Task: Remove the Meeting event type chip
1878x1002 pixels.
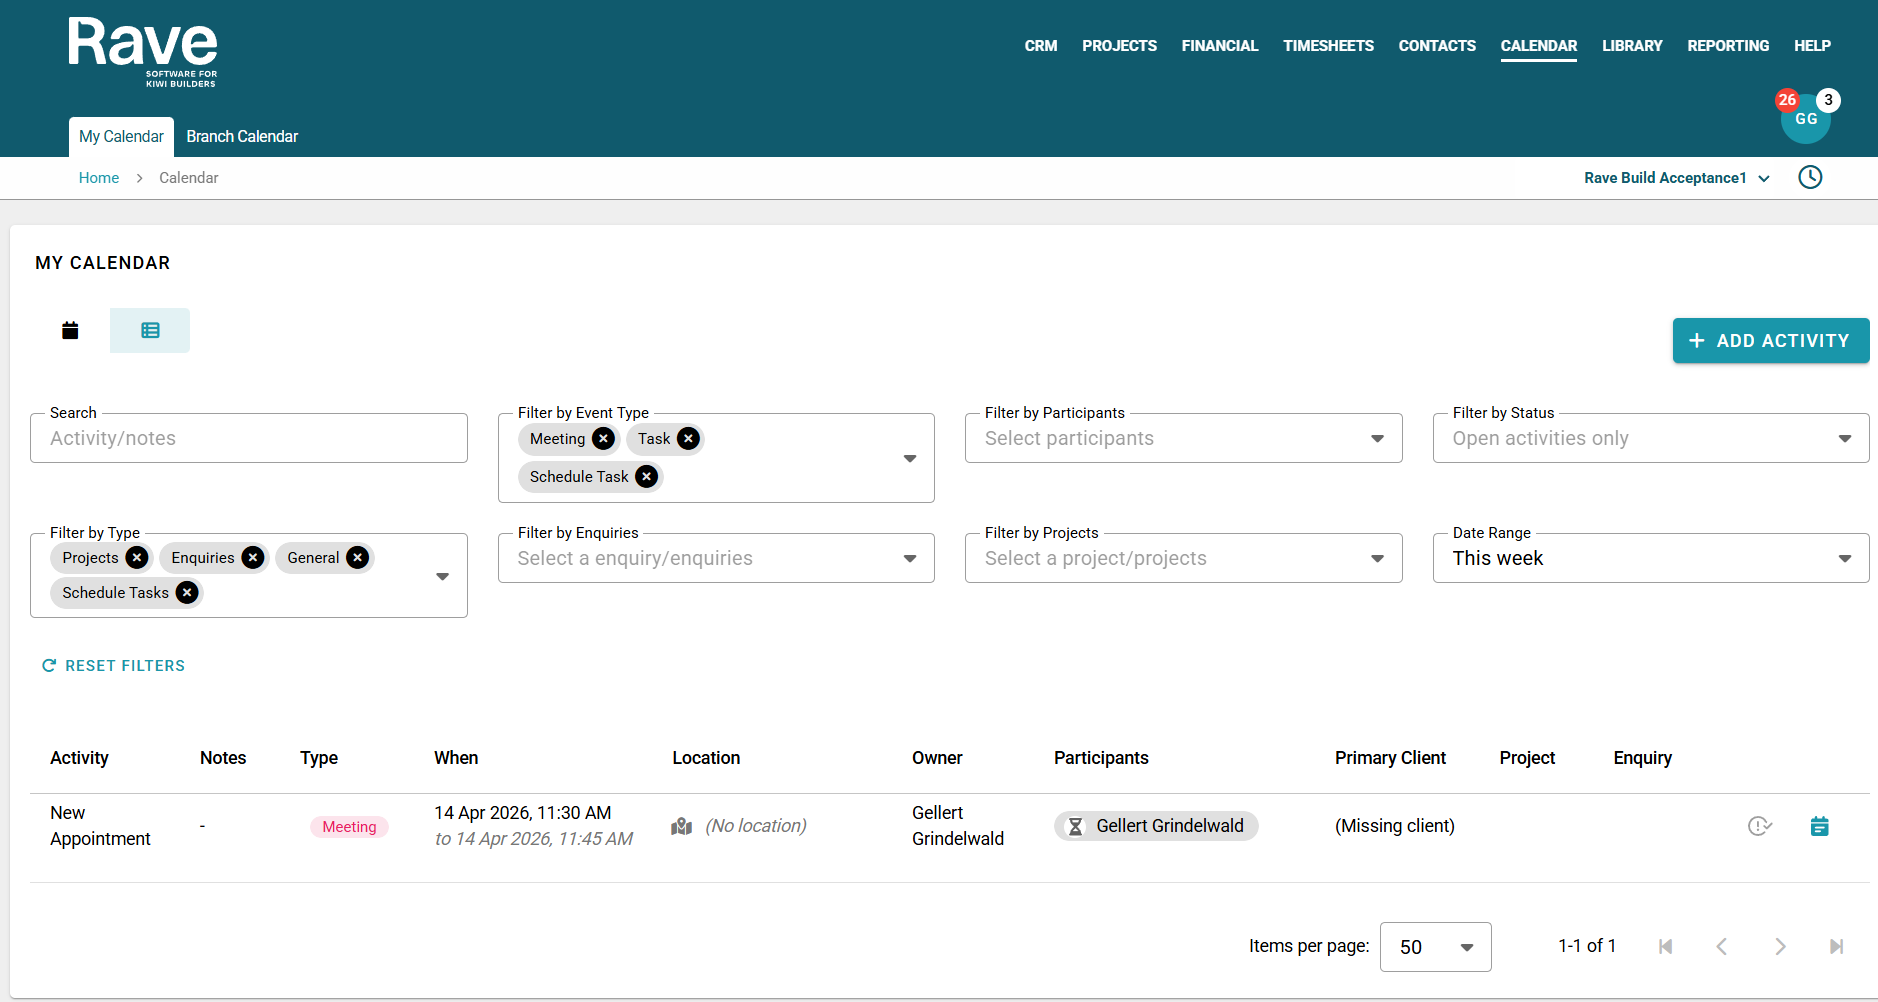Action: pyautogui.click(x=603, y=439)
